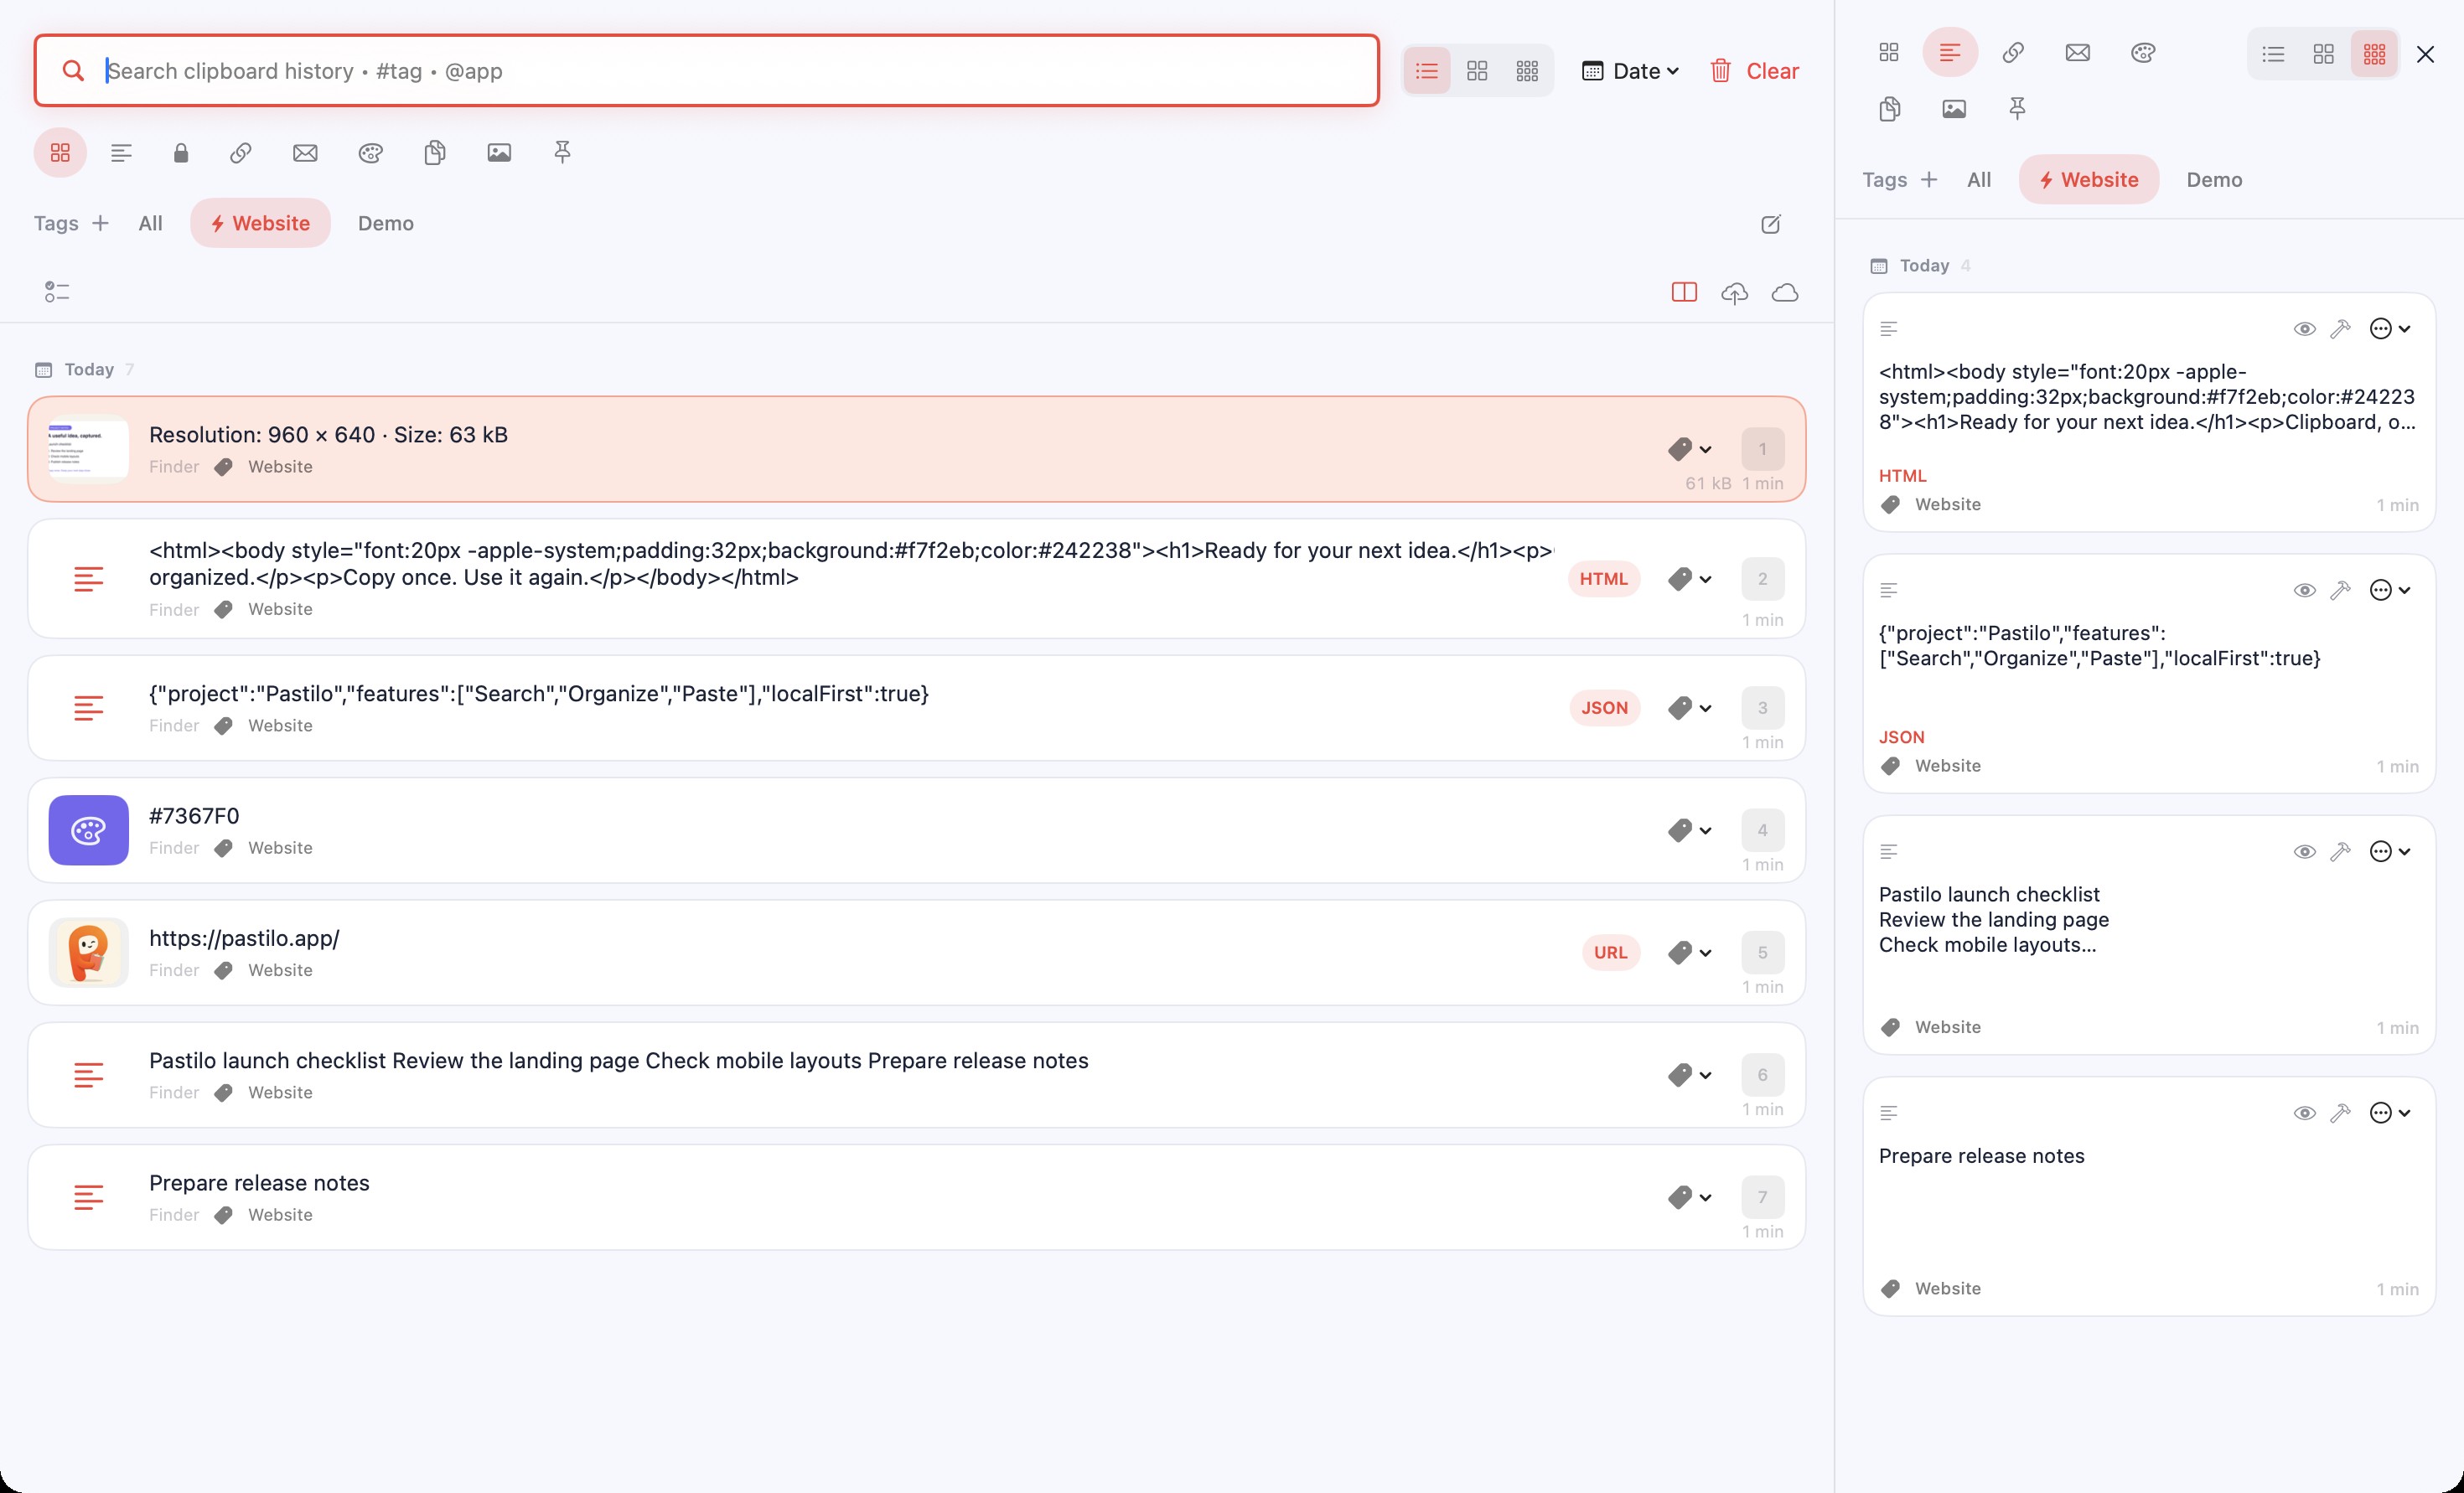Show pinned items in main list
Image resolution: width=2464 pixels, height=1493 pixels.
pyautogui.click(x=562, y=152)
